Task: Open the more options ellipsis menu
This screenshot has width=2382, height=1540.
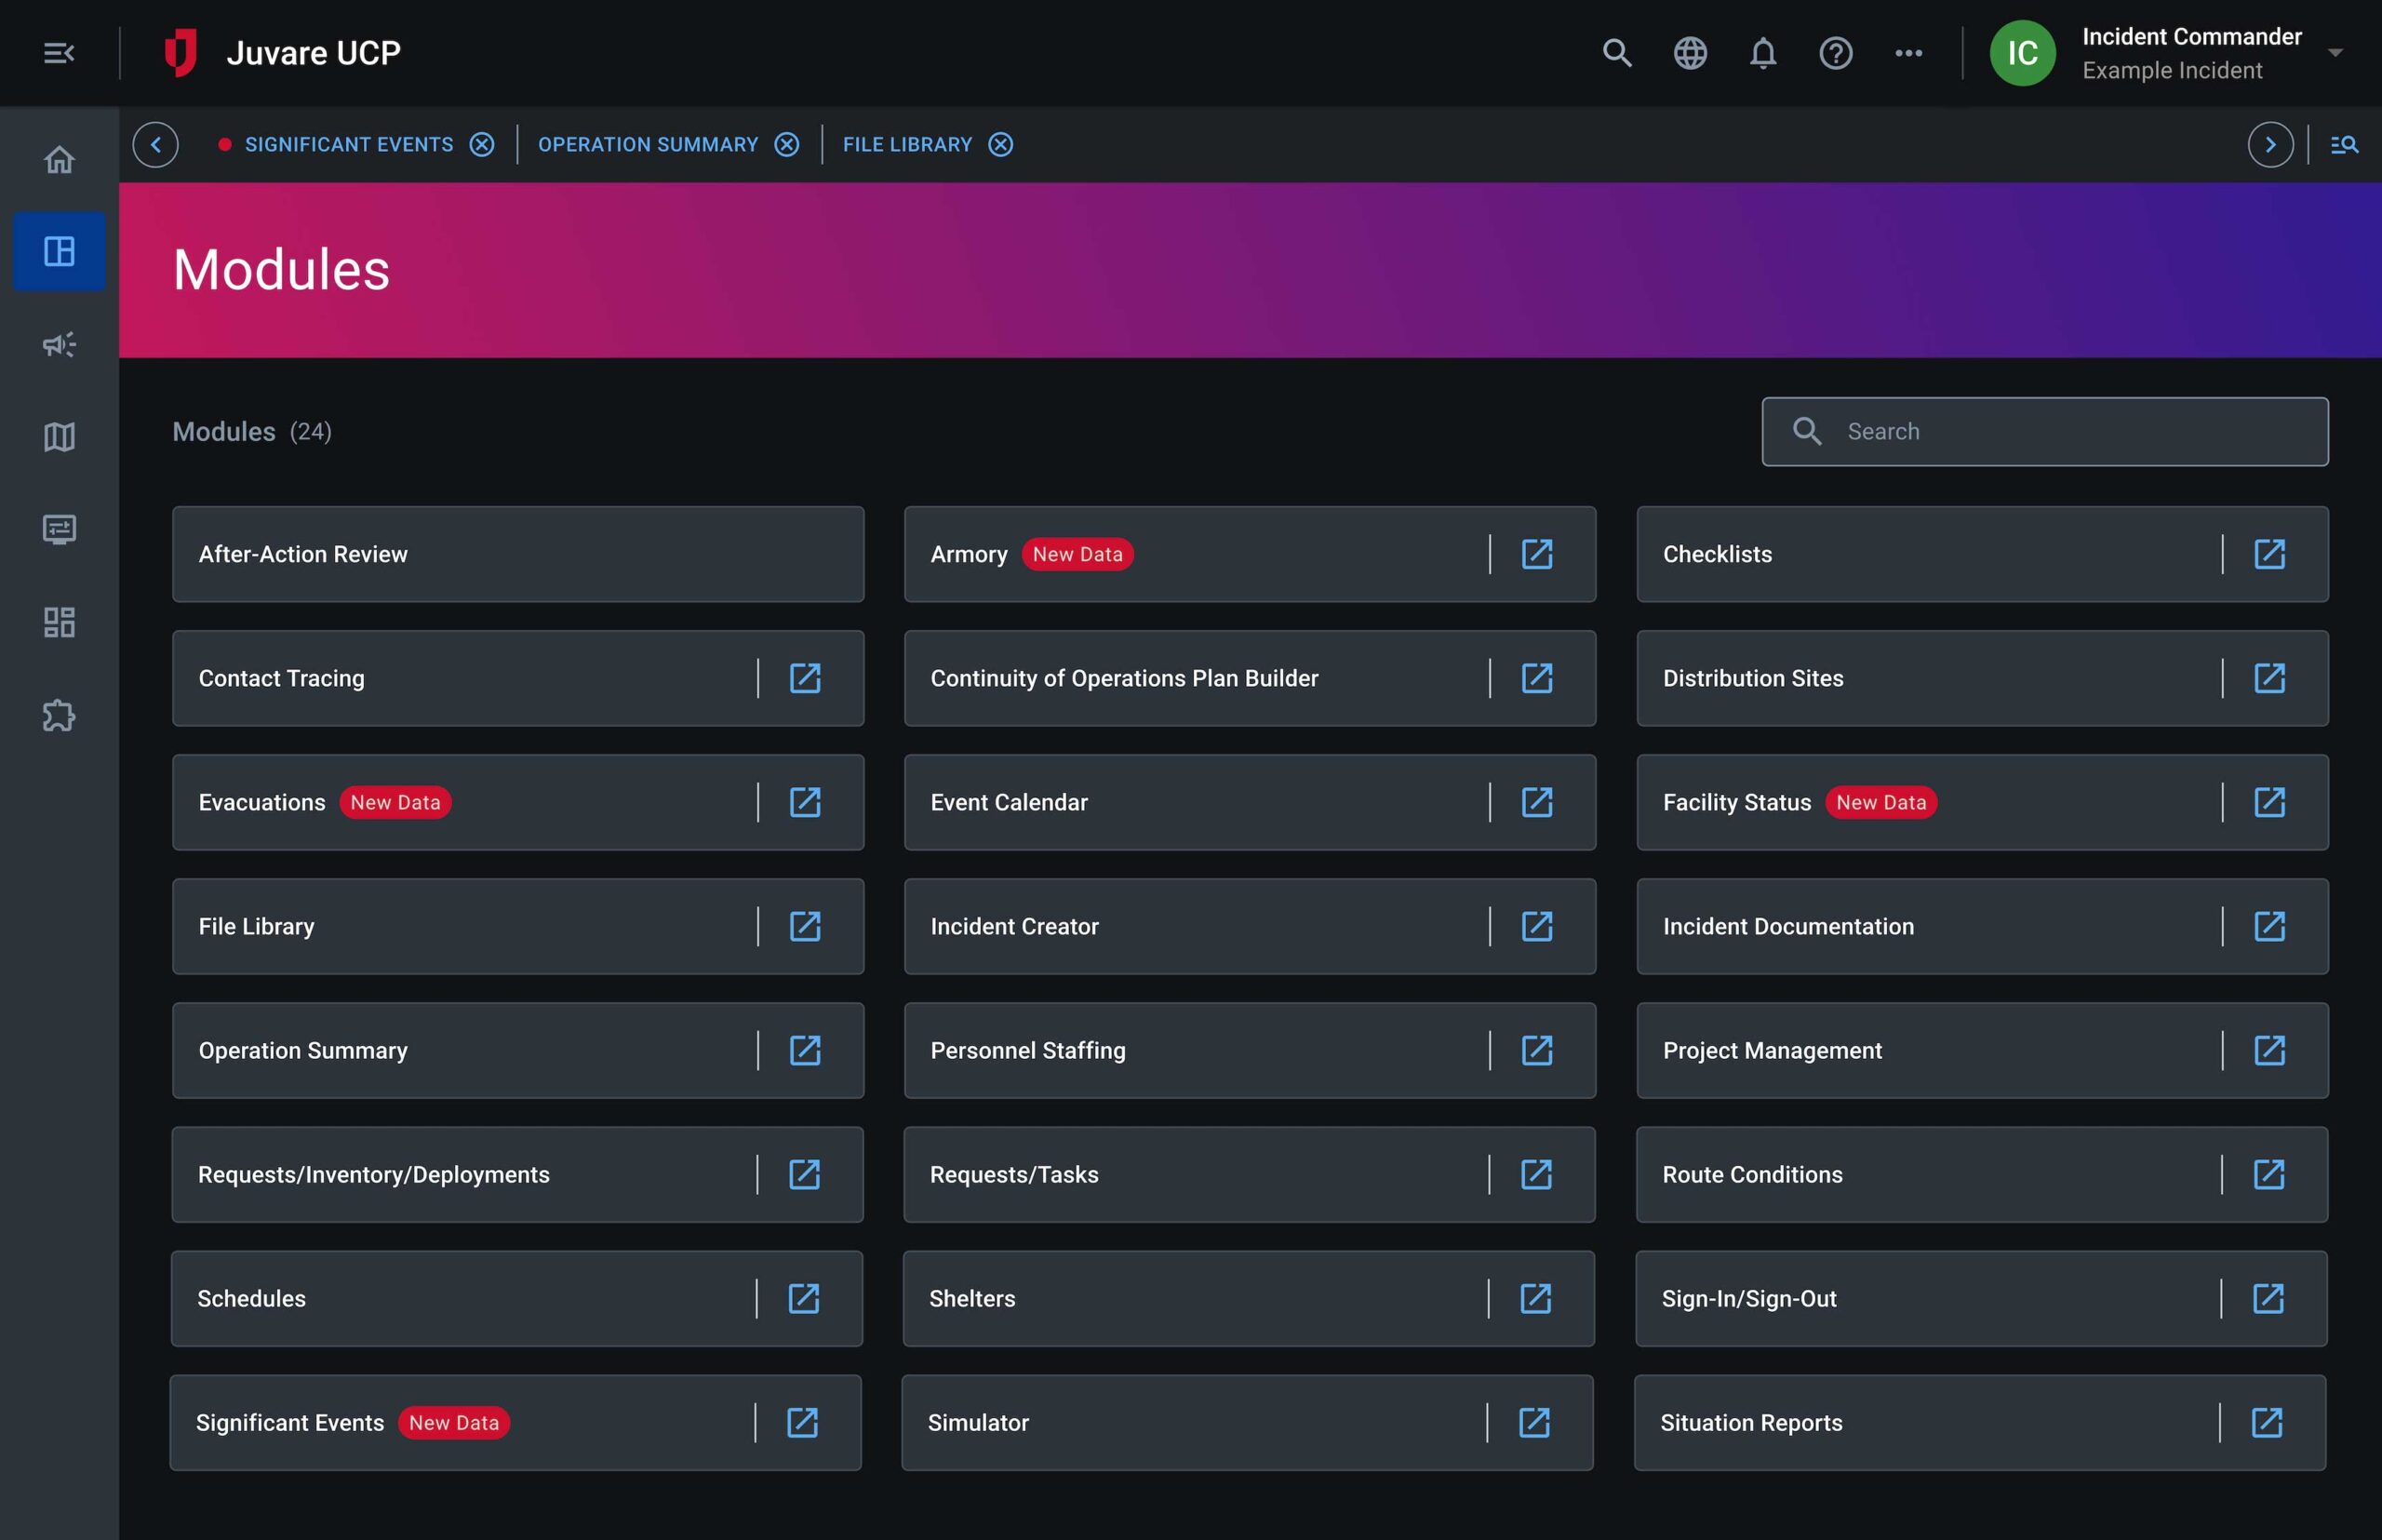Action: tap(1909, 53)
